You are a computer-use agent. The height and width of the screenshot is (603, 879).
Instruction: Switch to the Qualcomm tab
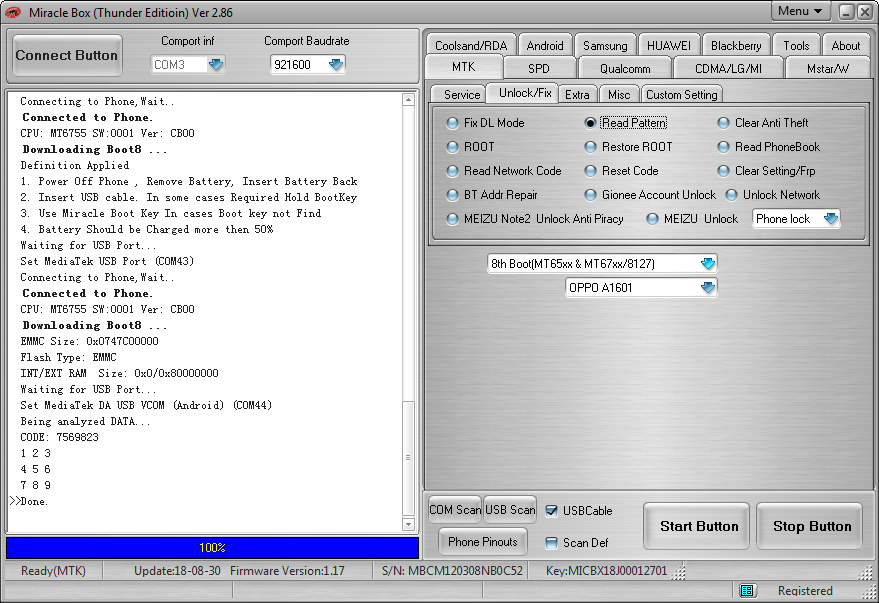(625, 68)
